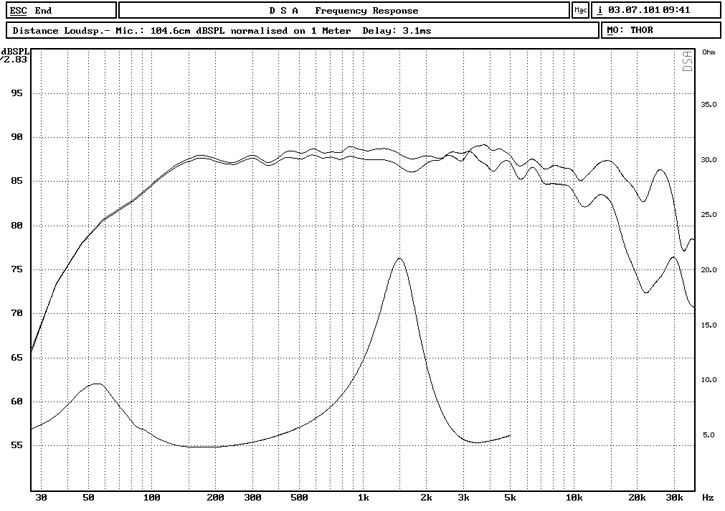Click the 70 value on the dB axis
The height and width of the screenshot is (511, 725).
(x=16, y=314)
